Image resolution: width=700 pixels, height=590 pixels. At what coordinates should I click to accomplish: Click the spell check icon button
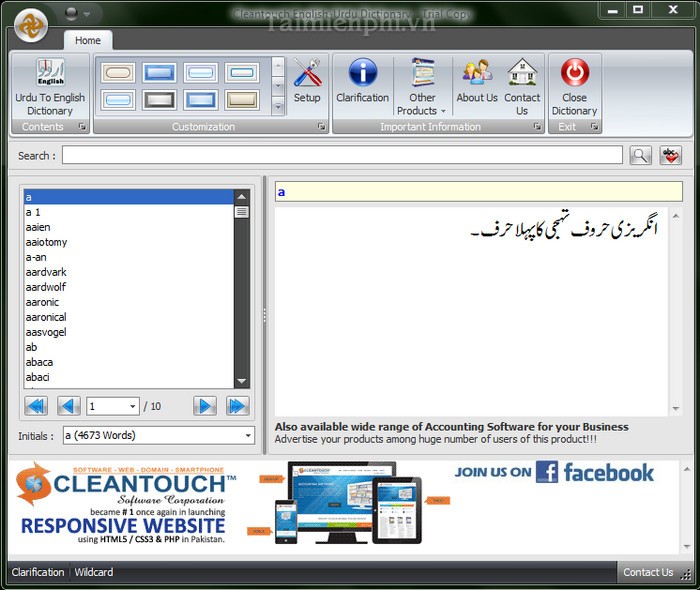[x=671, y=155]
